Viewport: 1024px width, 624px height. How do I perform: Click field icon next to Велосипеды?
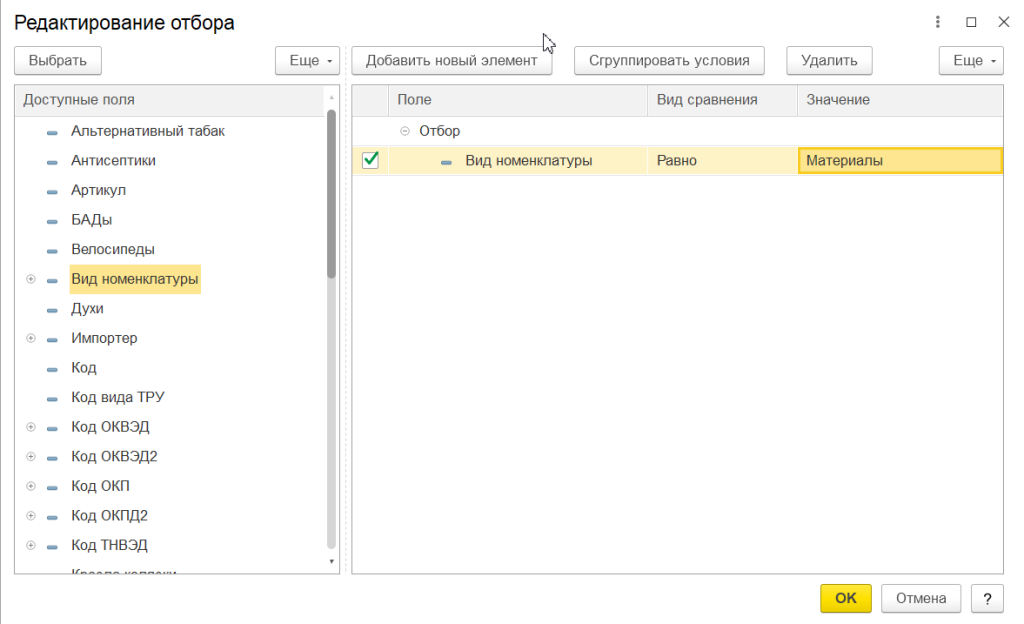point(52,250)
